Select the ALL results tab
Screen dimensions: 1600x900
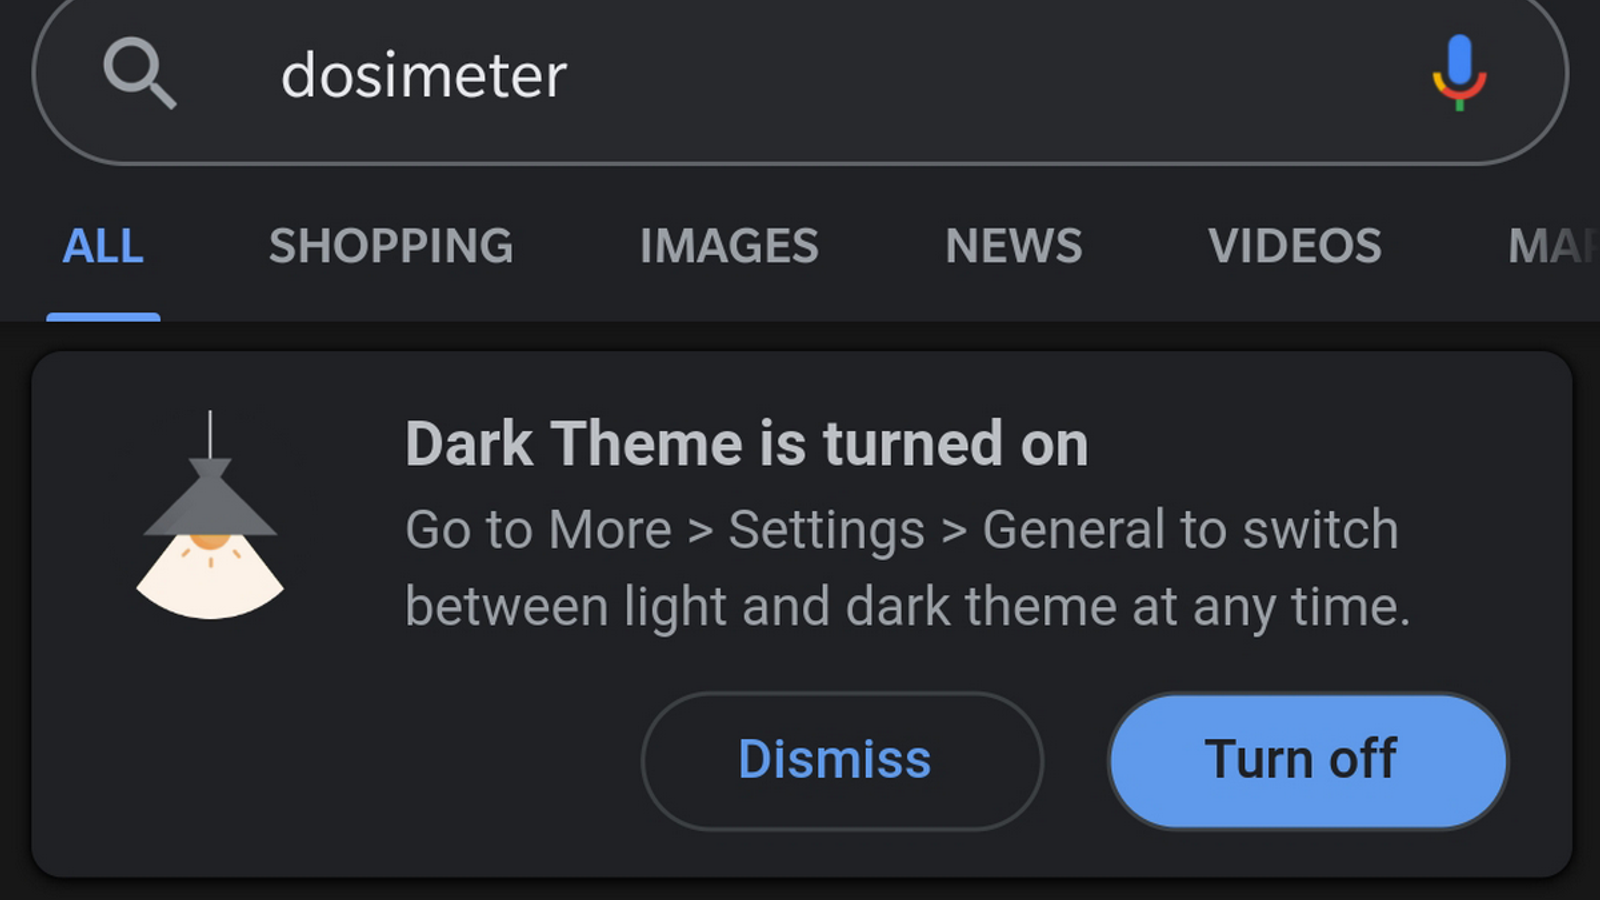pos(103,246)
